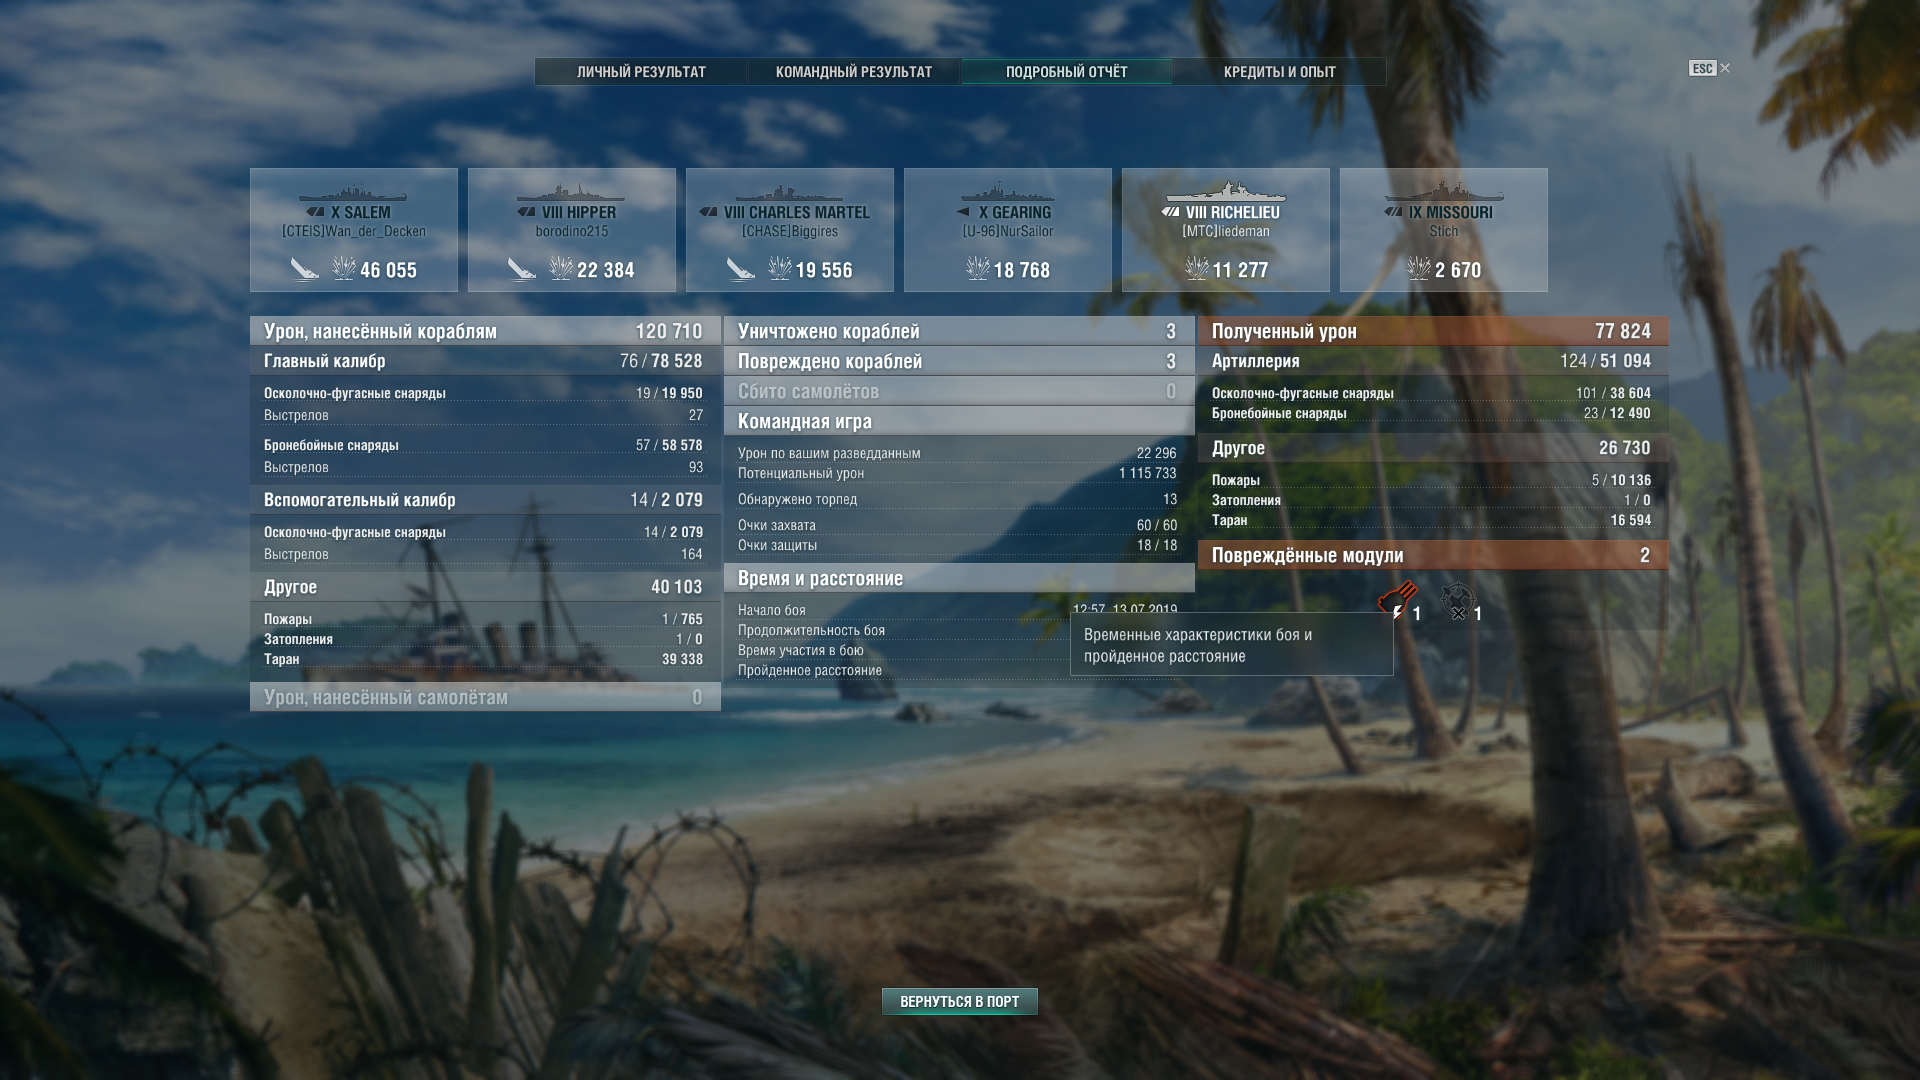This screenshot has height=1080, width=1920.
Task: Click the Командная игра section header
Action: point(959,421)
